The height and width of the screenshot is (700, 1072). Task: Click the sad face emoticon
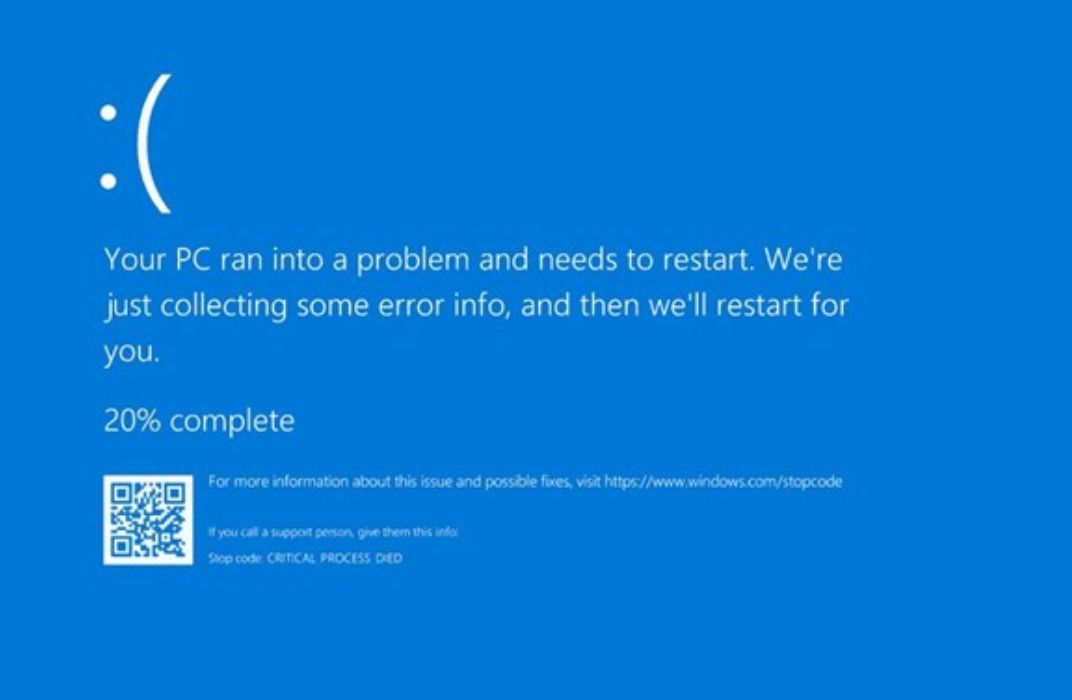click(x=135, y=144)
